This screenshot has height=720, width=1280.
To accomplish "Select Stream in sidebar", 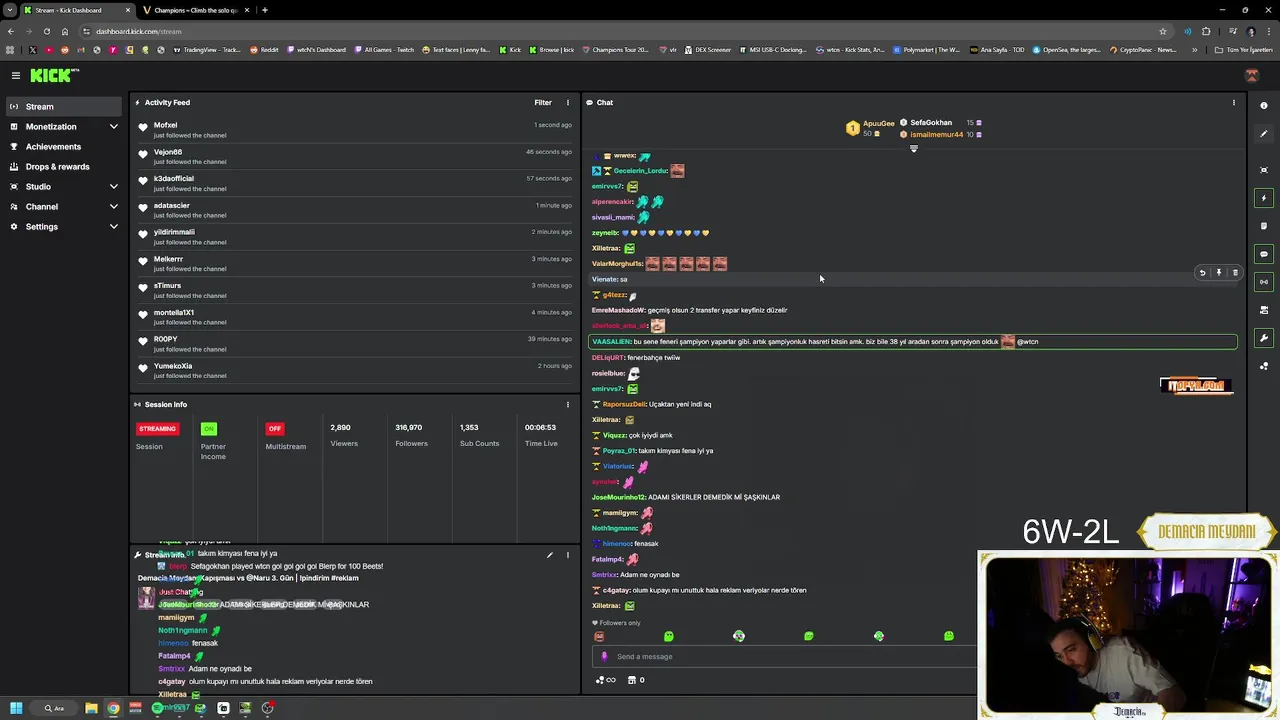I will (62, 106).
